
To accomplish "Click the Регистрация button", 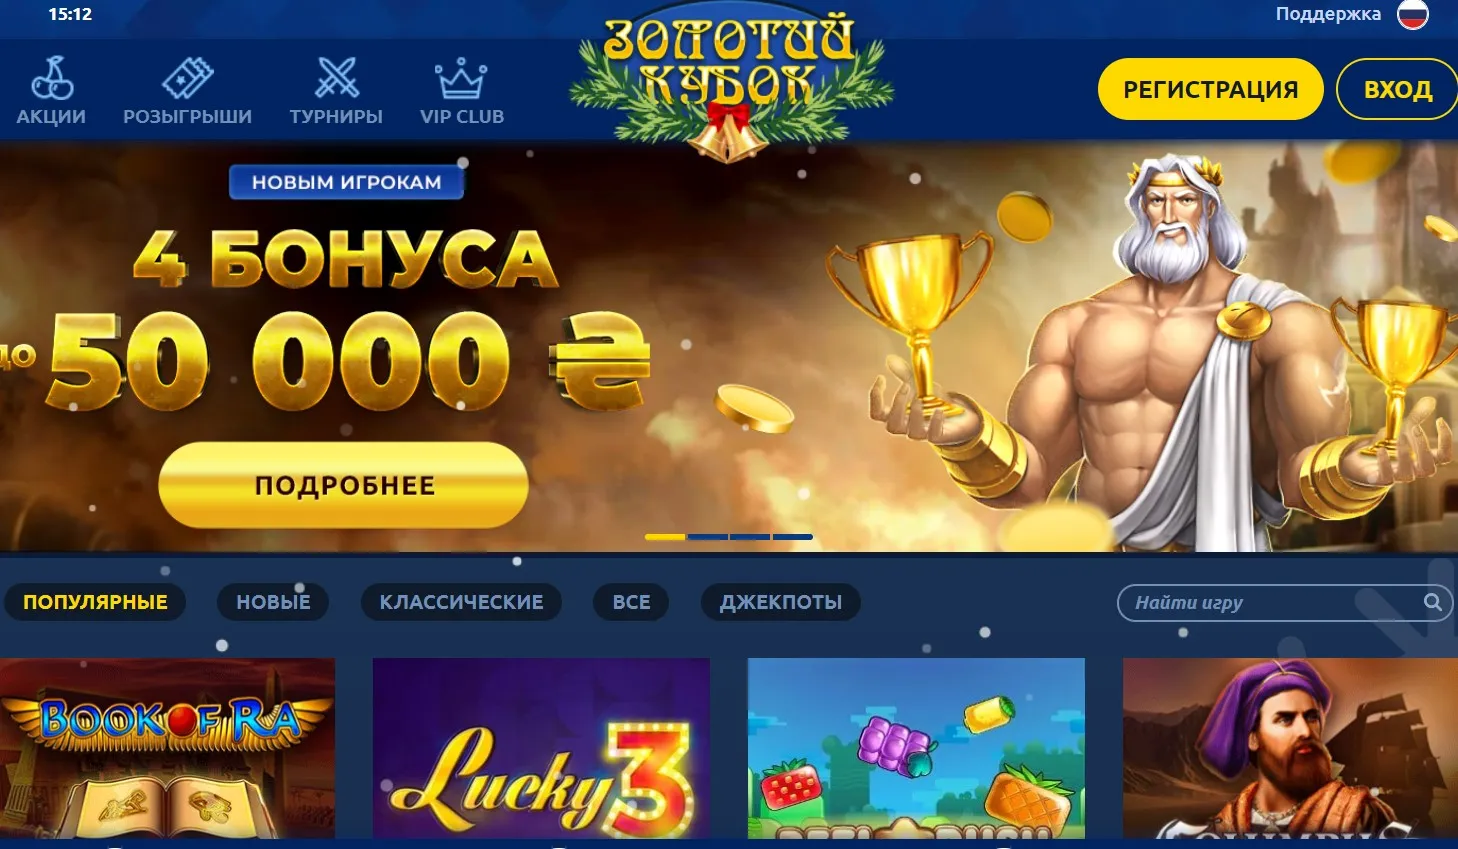I will coord(1210,89).
